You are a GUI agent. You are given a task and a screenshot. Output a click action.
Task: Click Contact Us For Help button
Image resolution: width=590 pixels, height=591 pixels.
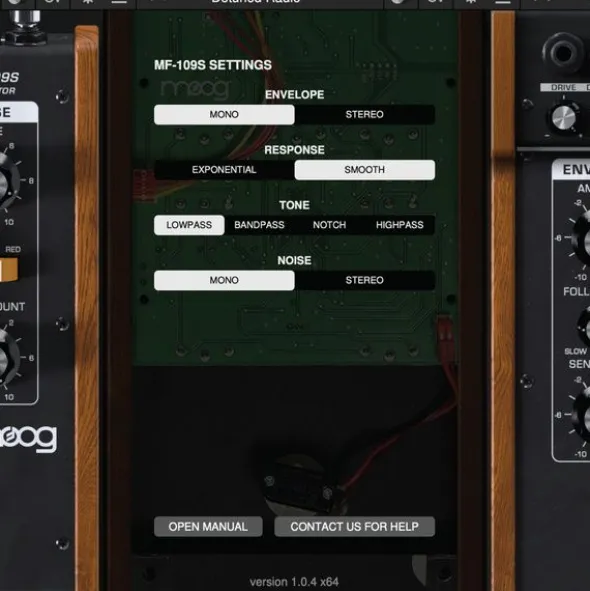tap(354, 527)
